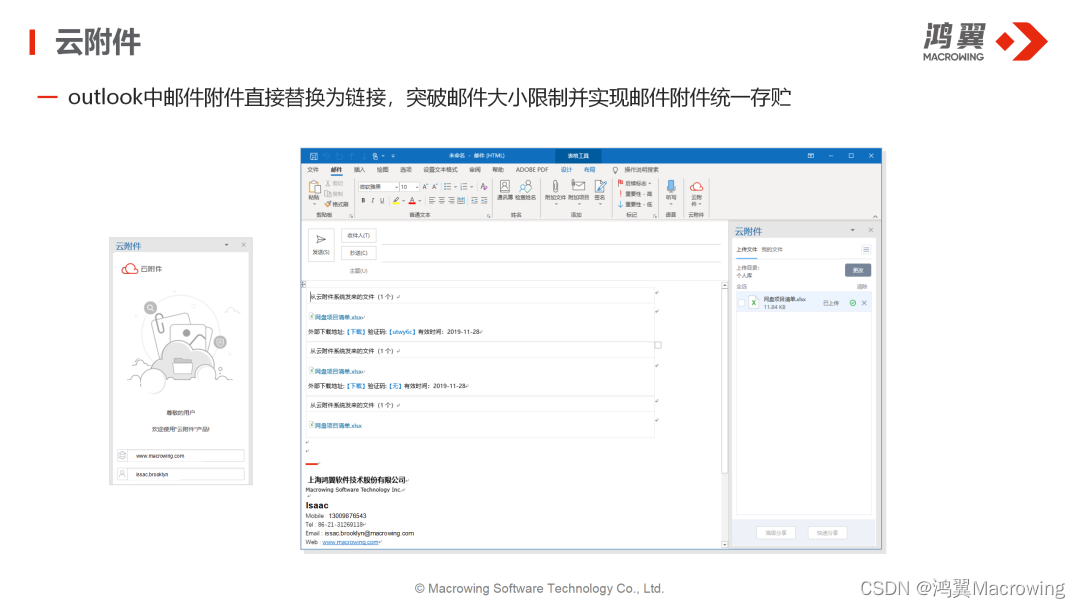The height and width of the screenshot is (608, 1080).
Task: Click the Tell me (操作说明搜索) search box
Action: pyautogui.click(x=641, y=169)
